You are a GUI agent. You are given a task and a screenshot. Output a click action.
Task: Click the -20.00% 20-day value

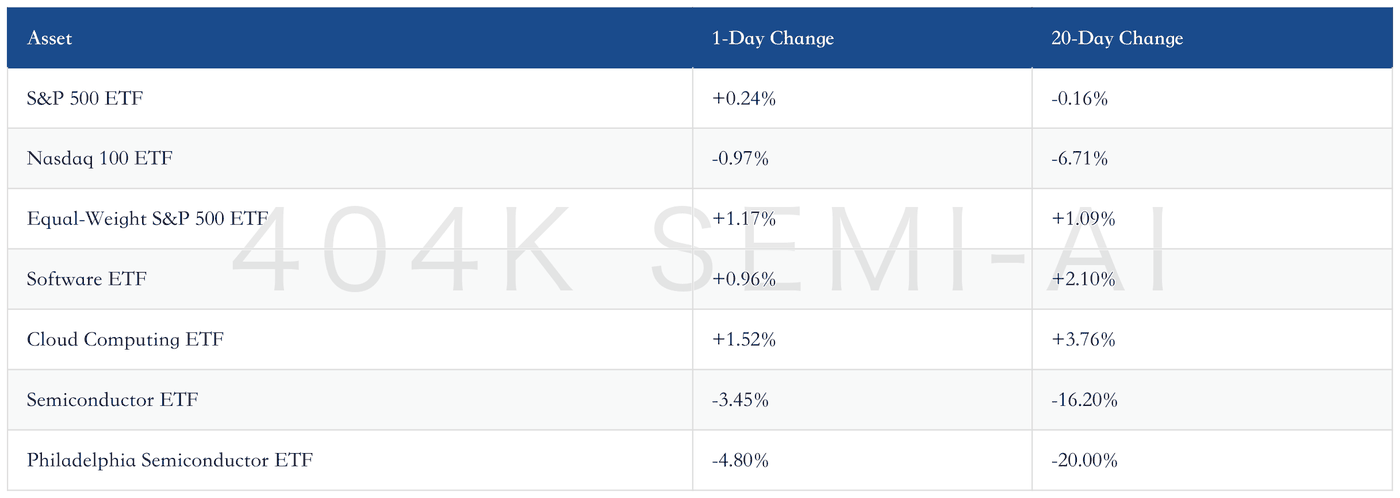1085,460
